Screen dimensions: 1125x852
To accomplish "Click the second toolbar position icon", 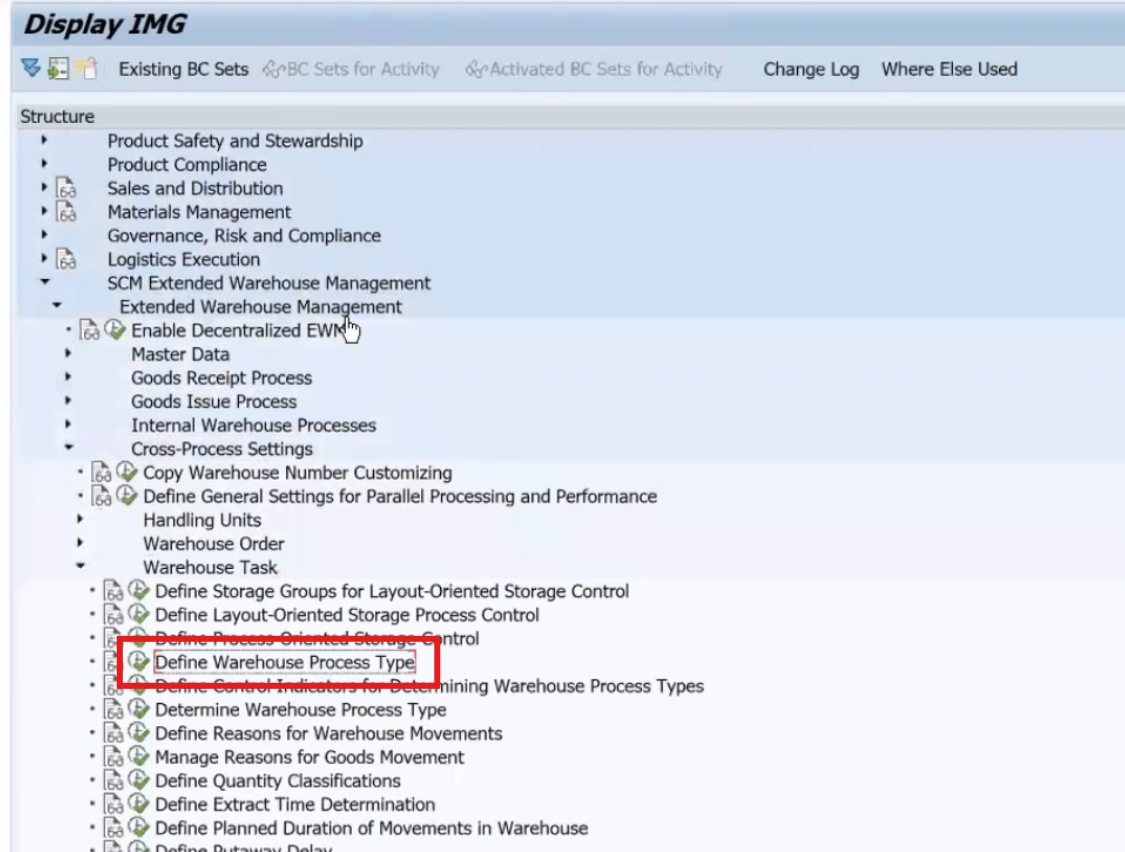I will (58, 68).
